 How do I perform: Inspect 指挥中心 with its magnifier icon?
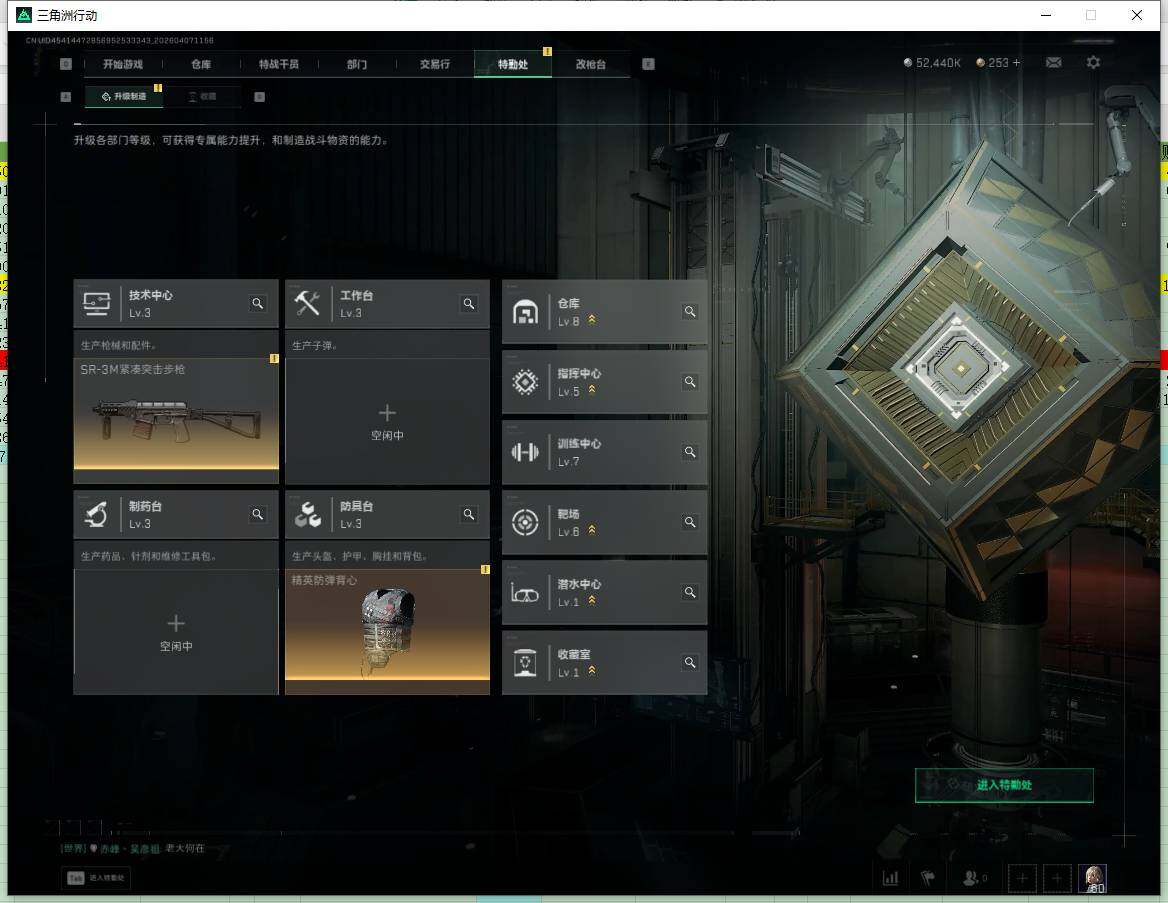coord(691,381)
